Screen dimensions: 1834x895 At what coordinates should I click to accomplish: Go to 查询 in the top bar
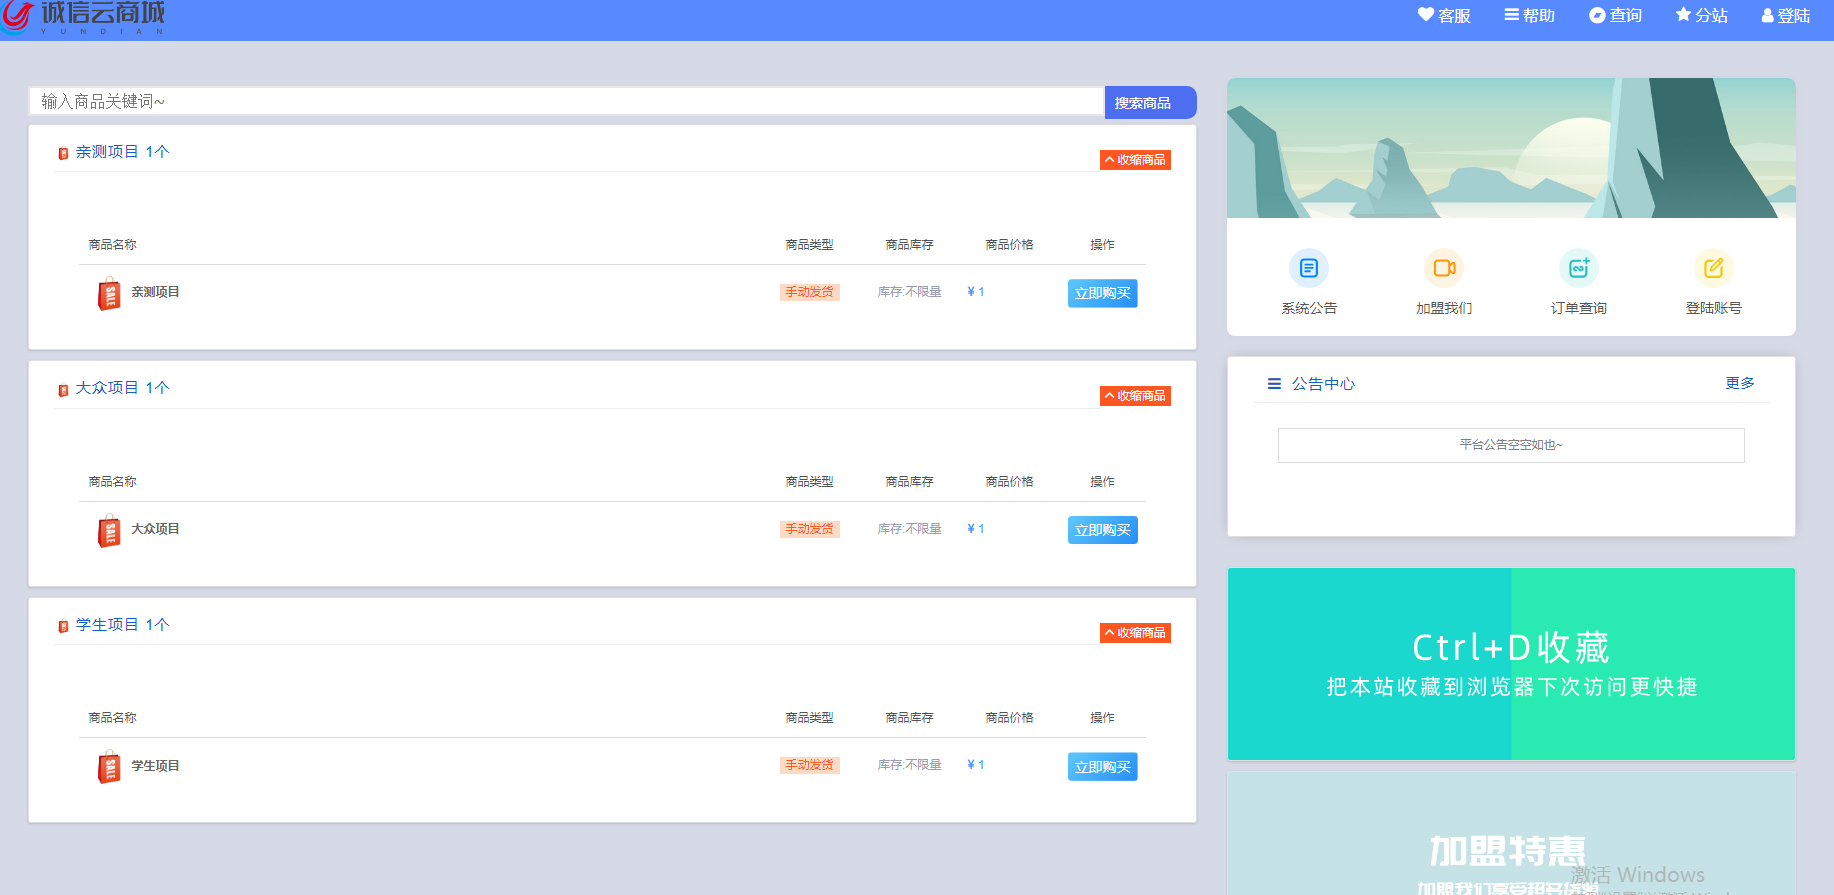click(x=1615, y=16)
